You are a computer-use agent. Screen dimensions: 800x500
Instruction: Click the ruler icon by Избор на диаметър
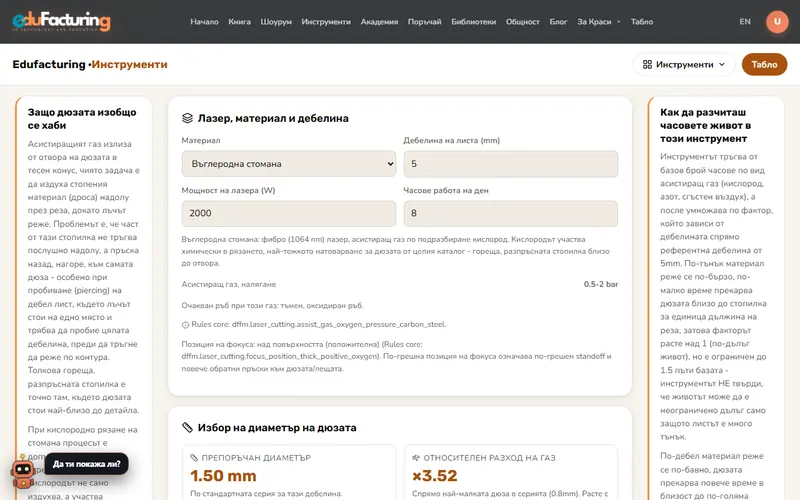click(x=187, y=428)
